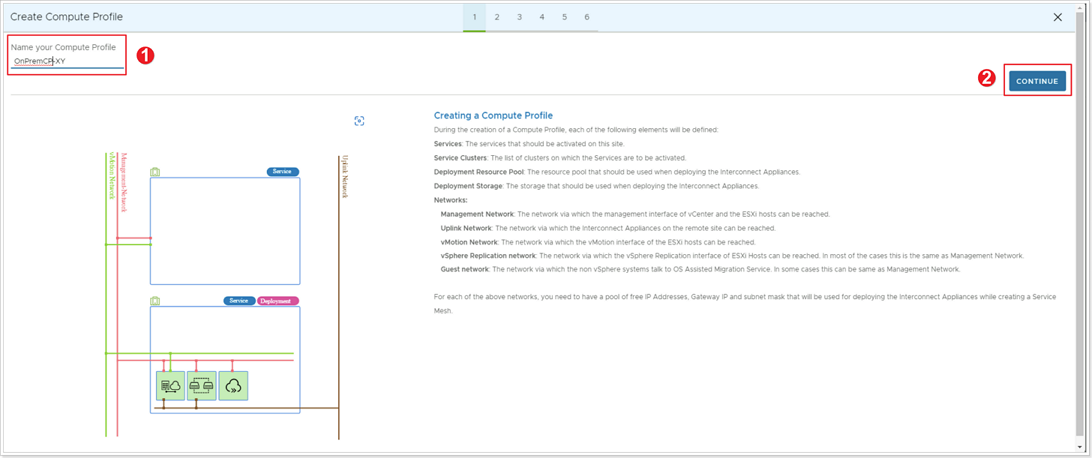
Task: Select the cloud with arrows appliance icon
Action: (233, 385)
